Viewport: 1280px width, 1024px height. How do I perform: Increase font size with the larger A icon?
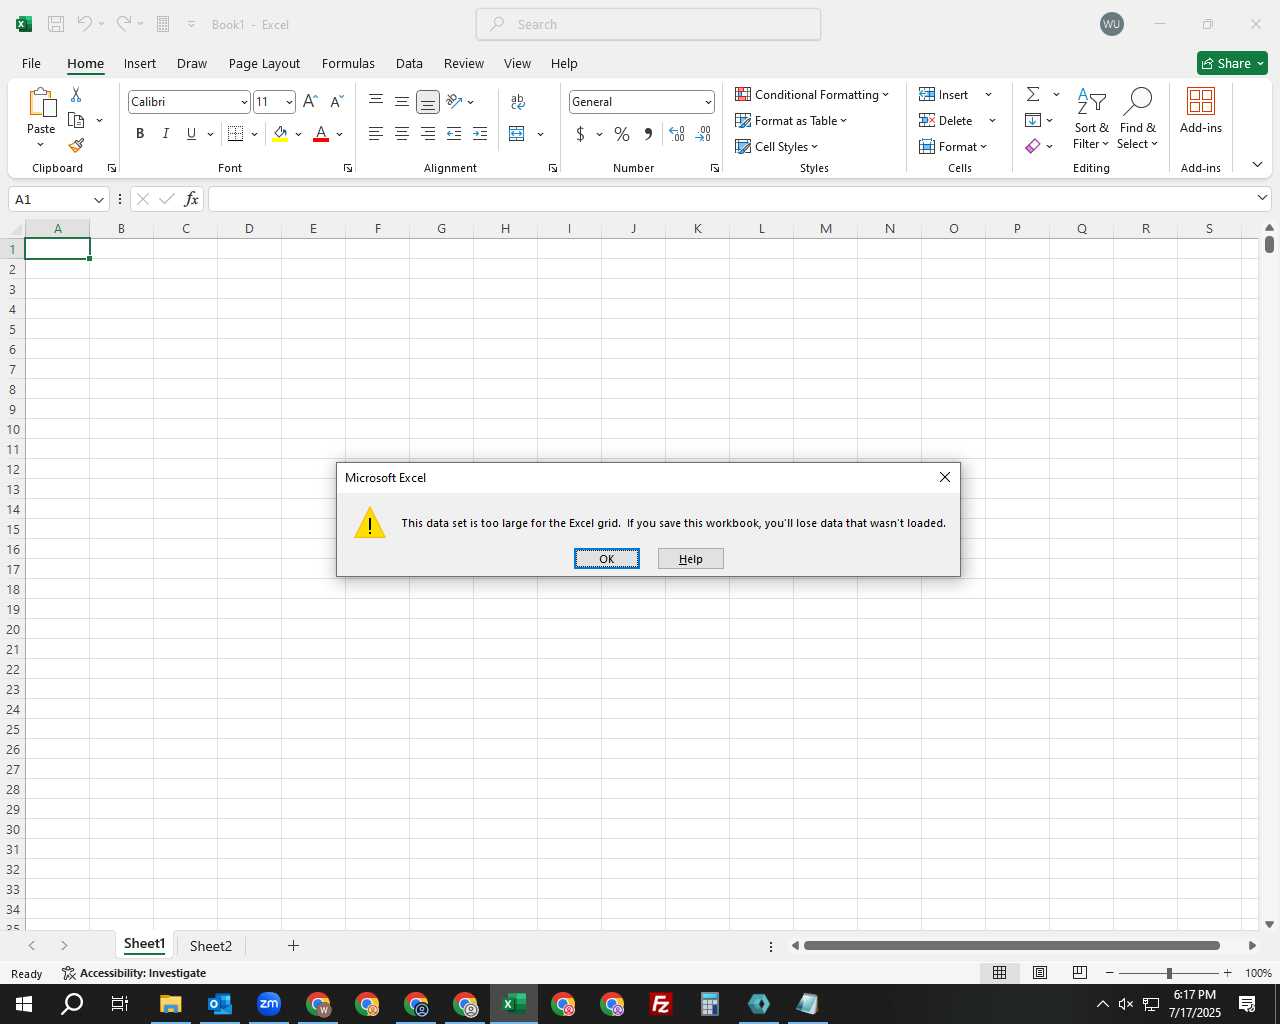pyautogui.click(x=310, y=102)
